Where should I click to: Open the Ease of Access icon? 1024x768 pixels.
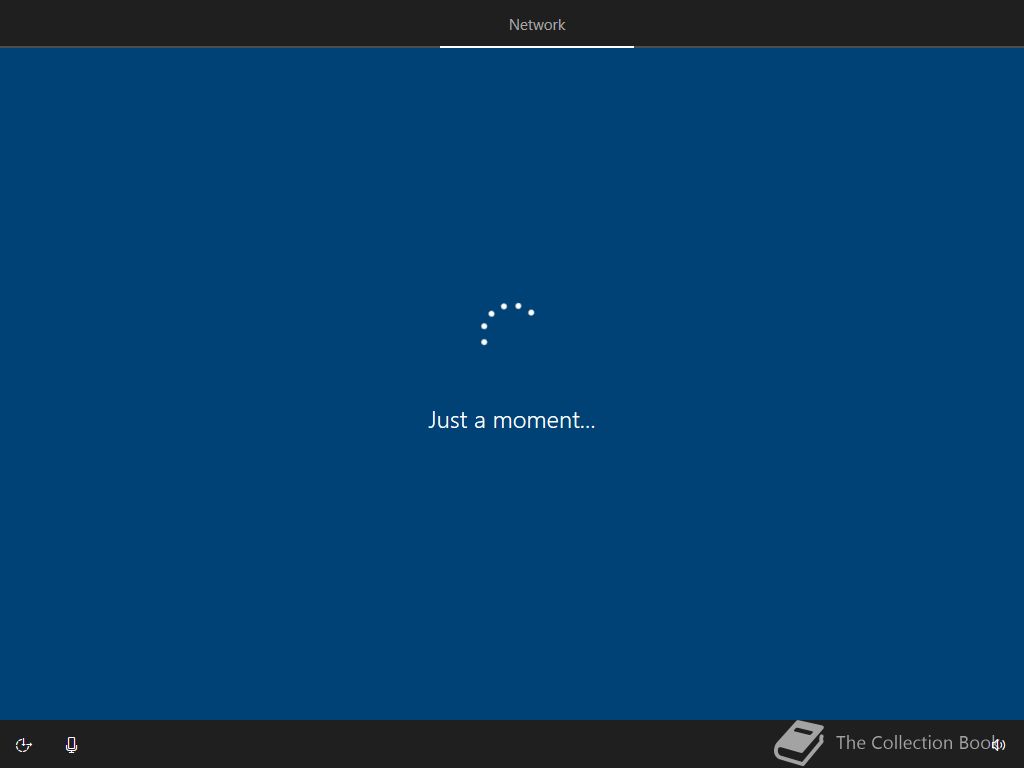click(x=24, y=745)
